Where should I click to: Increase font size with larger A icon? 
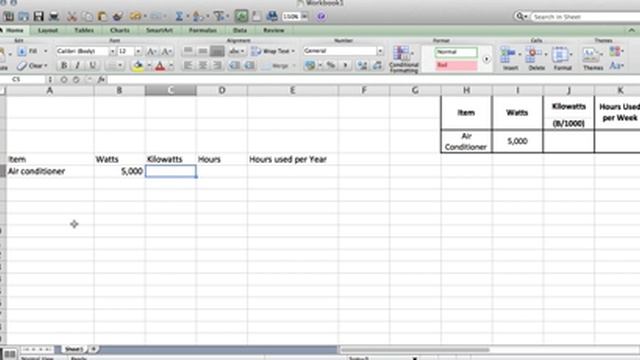pos(151,51)
